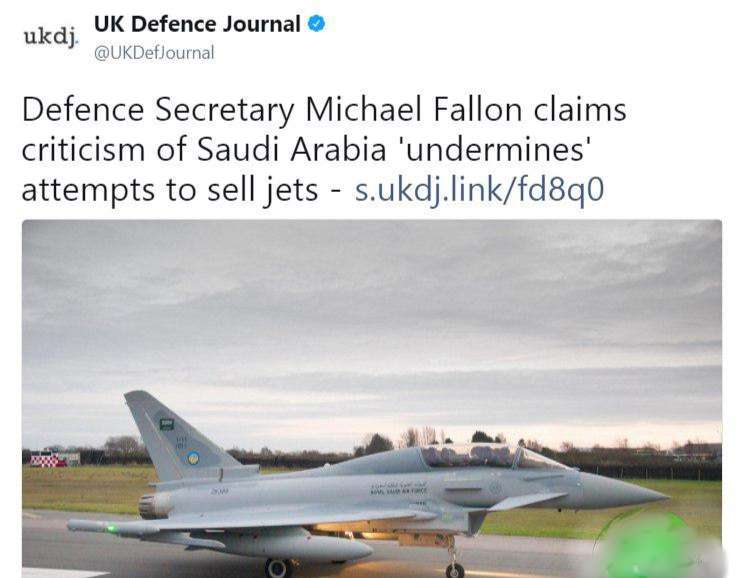
Task: Open the fighter jet photo by its cloudy sky
Action: (x=370, y=300)
